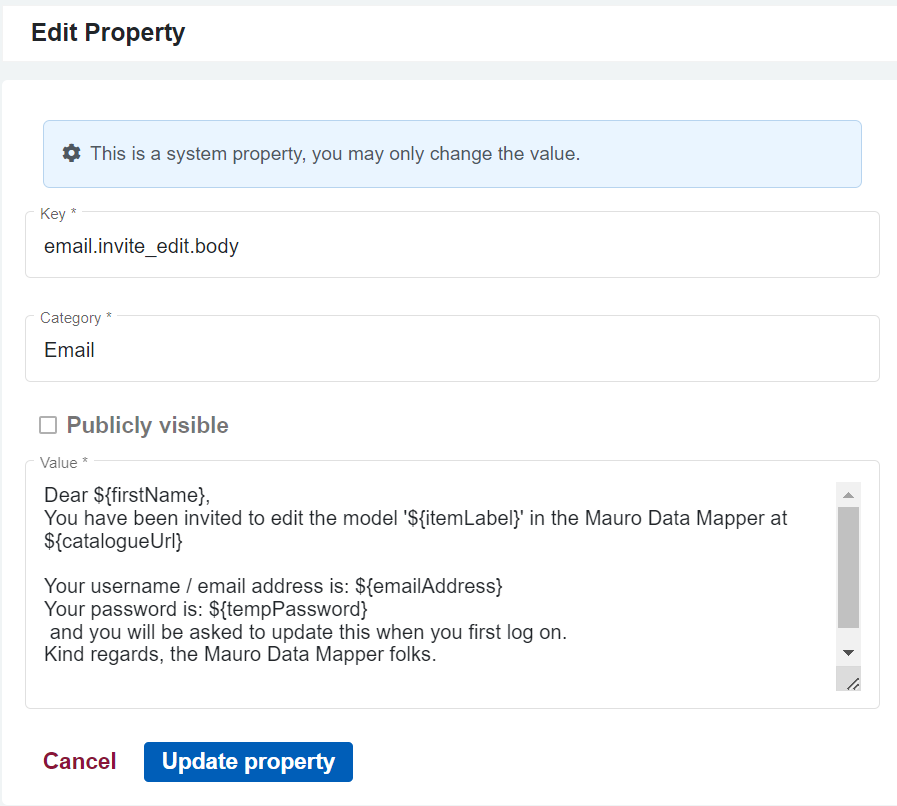Enable the Publicly visible checkbox

(x=47, y=424)
